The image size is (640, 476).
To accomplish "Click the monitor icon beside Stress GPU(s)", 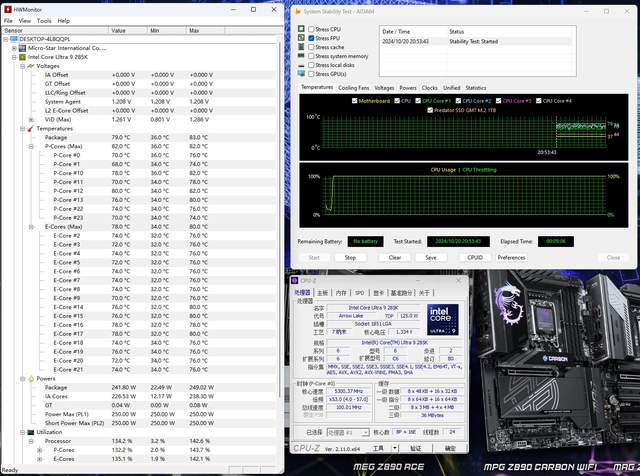I will [301, 74].
